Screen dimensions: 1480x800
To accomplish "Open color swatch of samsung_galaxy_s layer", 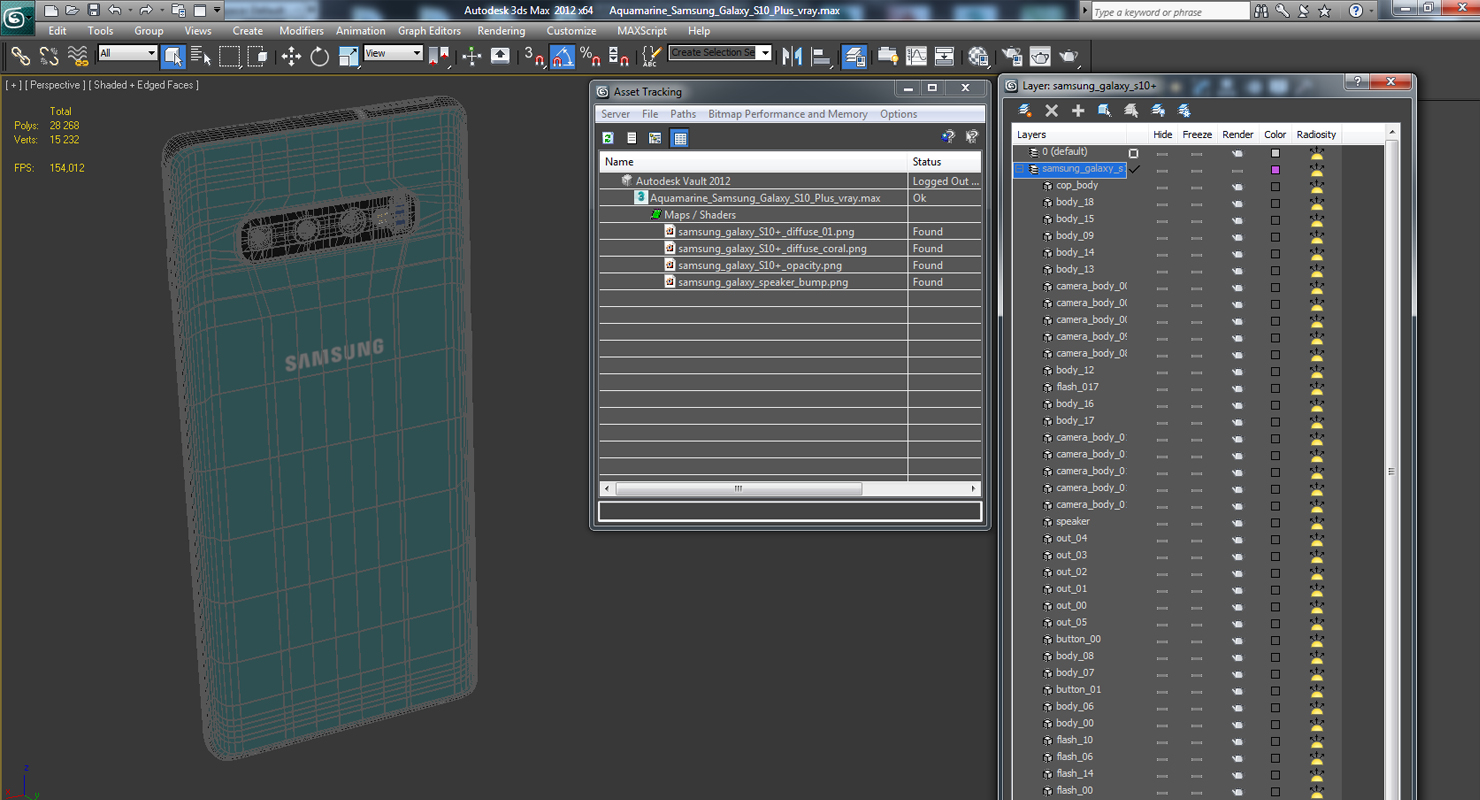I will (1275, 170).
